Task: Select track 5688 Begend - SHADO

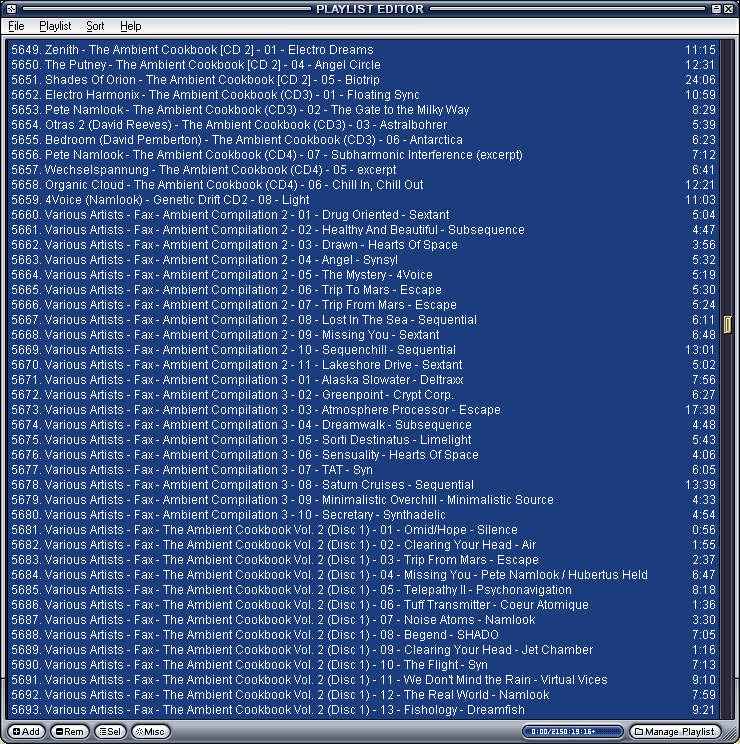Action: point(363,635)
